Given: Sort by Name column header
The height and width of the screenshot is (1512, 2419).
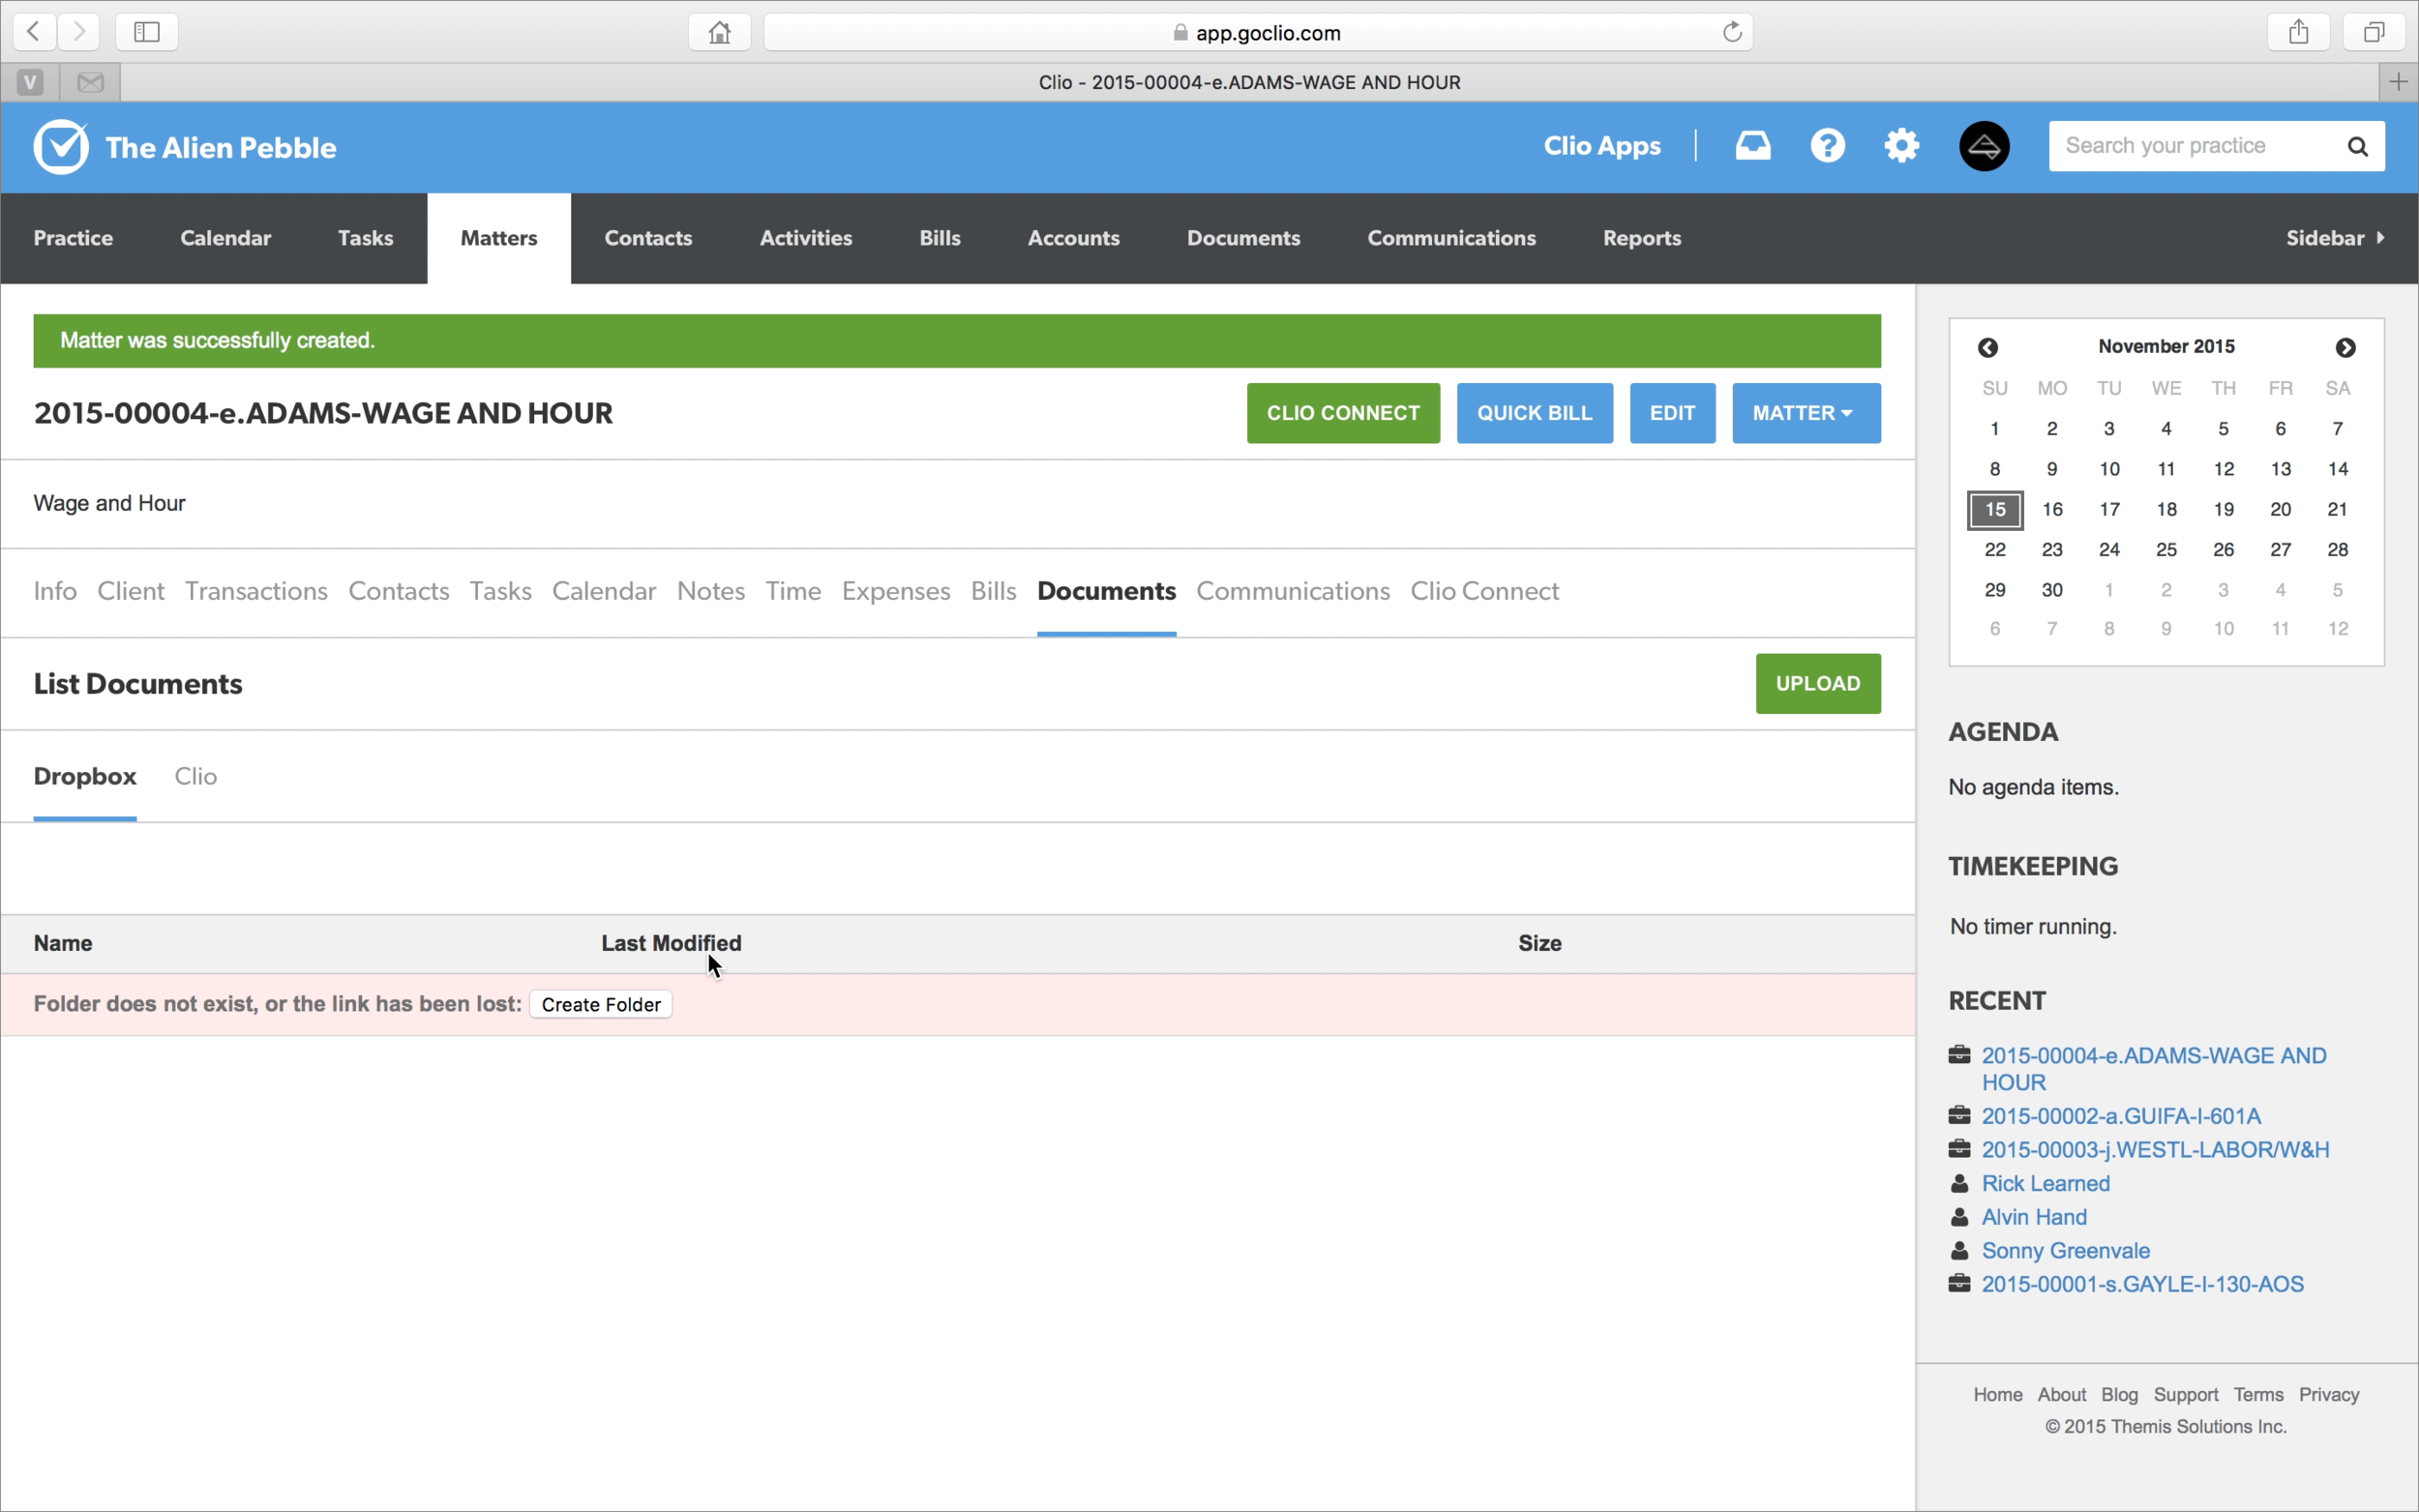Looking at the screenshot, I should click(x=63, y=943).
